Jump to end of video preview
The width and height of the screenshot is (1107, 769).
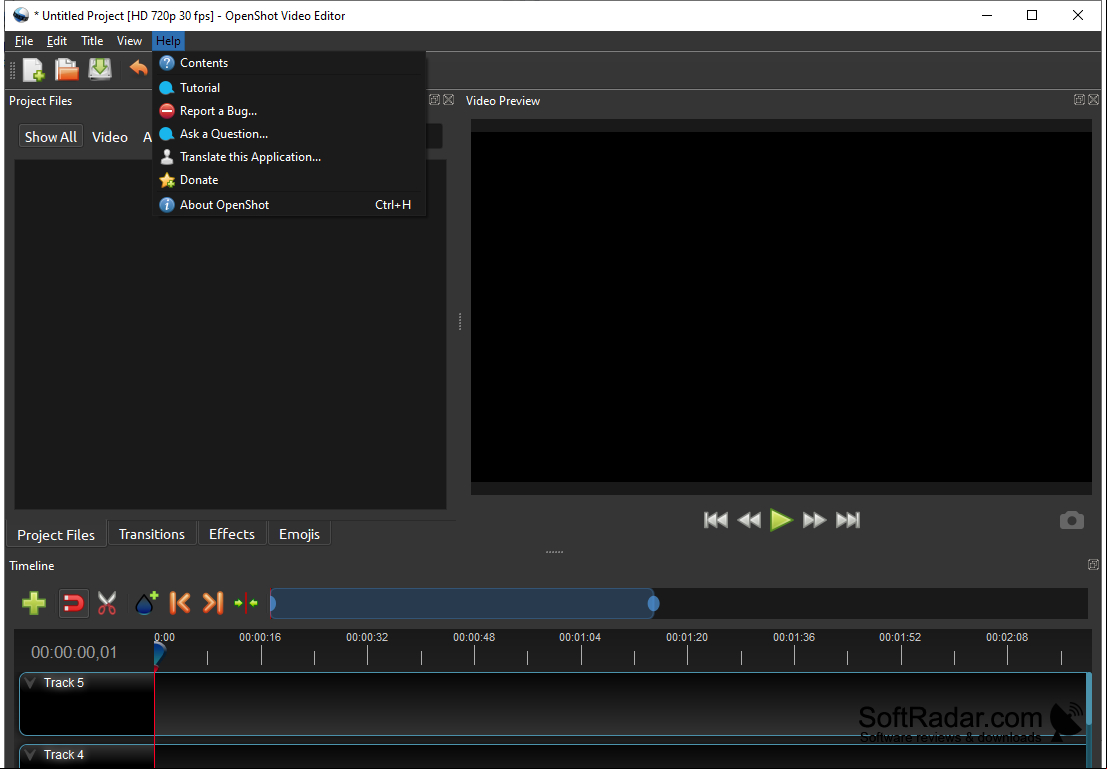(x=848, y=520)
